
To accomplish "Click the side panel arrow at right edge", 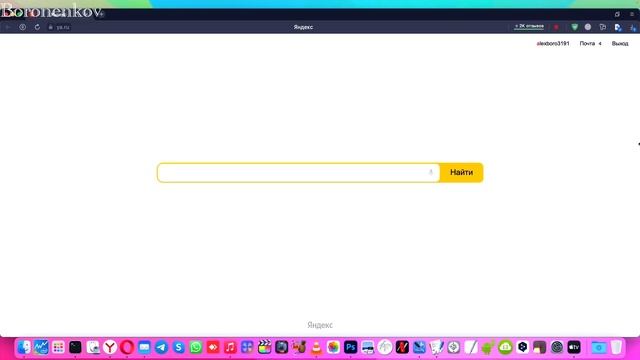I will [638, 144].
